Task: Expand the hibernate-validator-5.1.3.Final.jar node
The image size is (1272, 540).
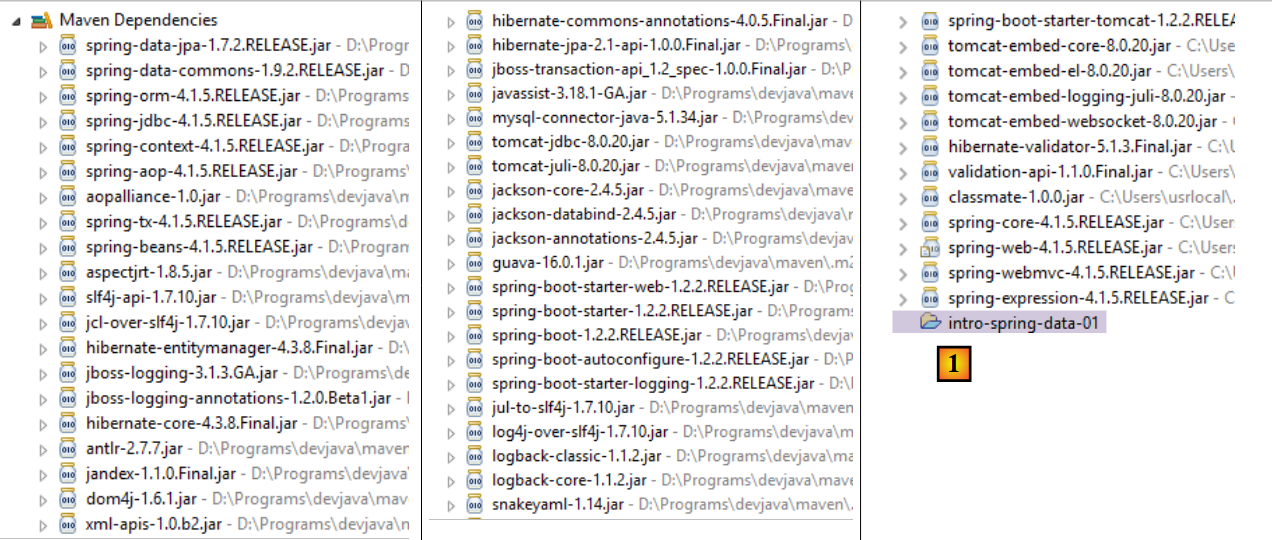Action: click(904, 147)
